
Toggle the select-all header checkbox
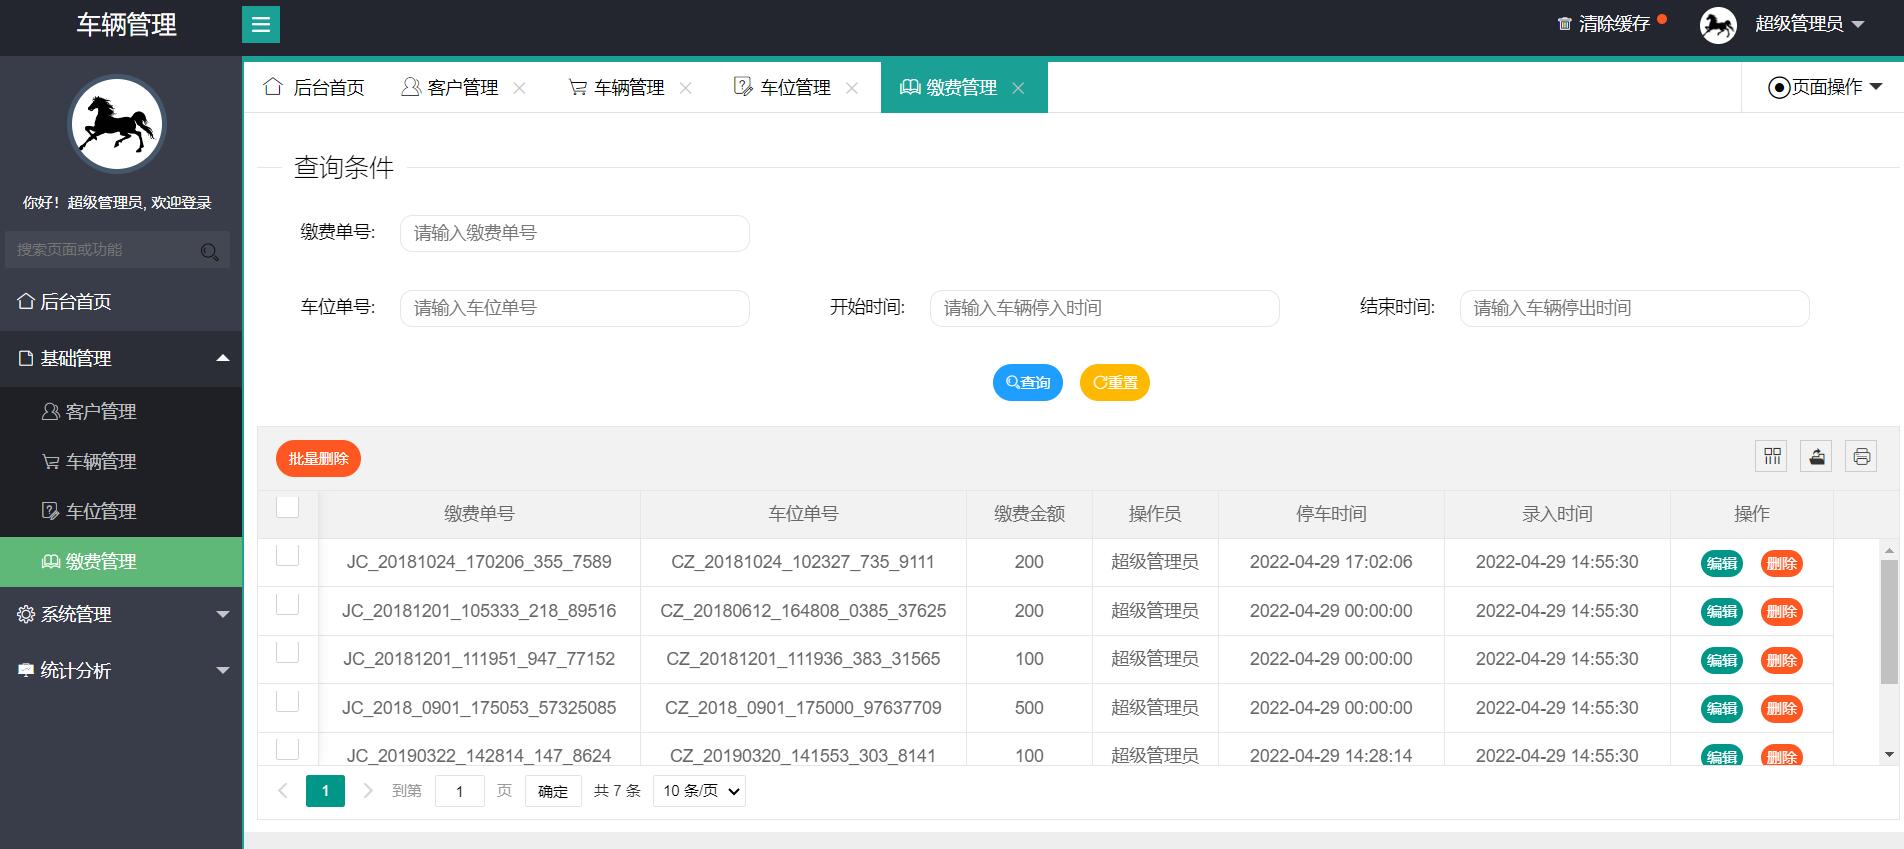pos(287,507)
